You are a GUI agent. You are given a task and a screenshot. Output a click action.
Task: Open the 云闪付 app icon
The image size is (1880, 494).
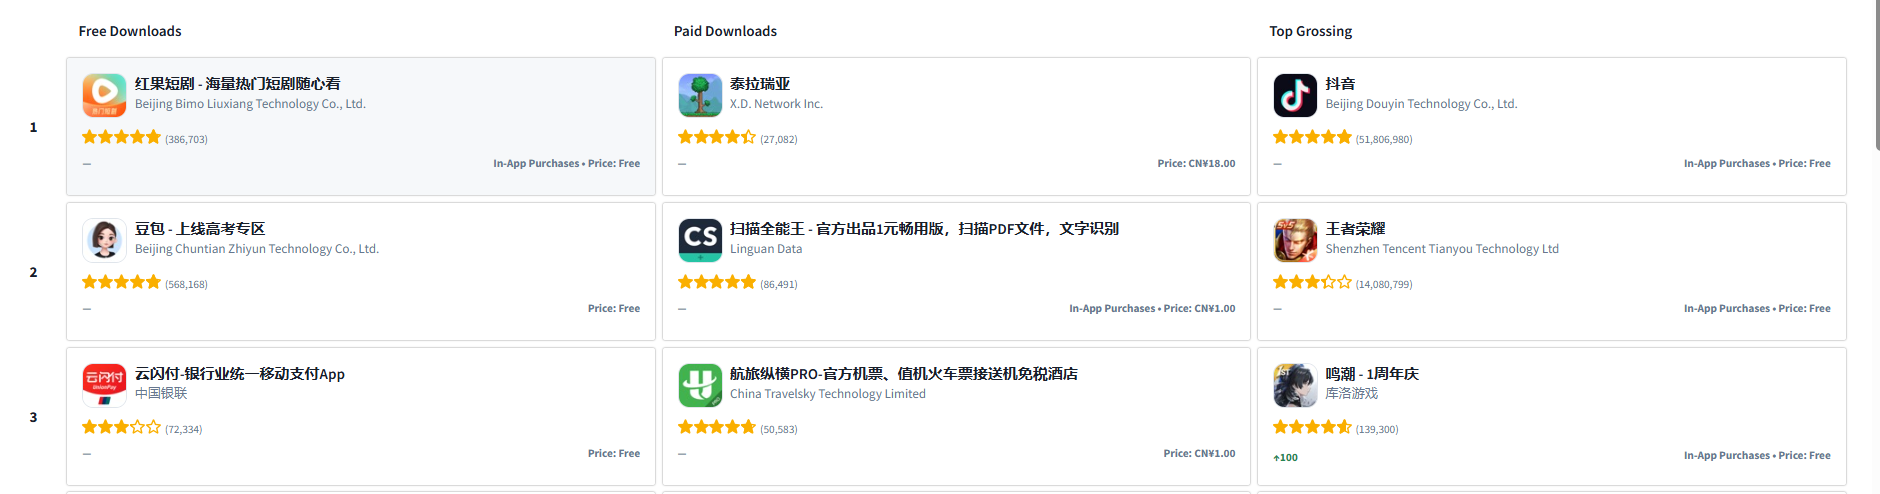(104, 385)
